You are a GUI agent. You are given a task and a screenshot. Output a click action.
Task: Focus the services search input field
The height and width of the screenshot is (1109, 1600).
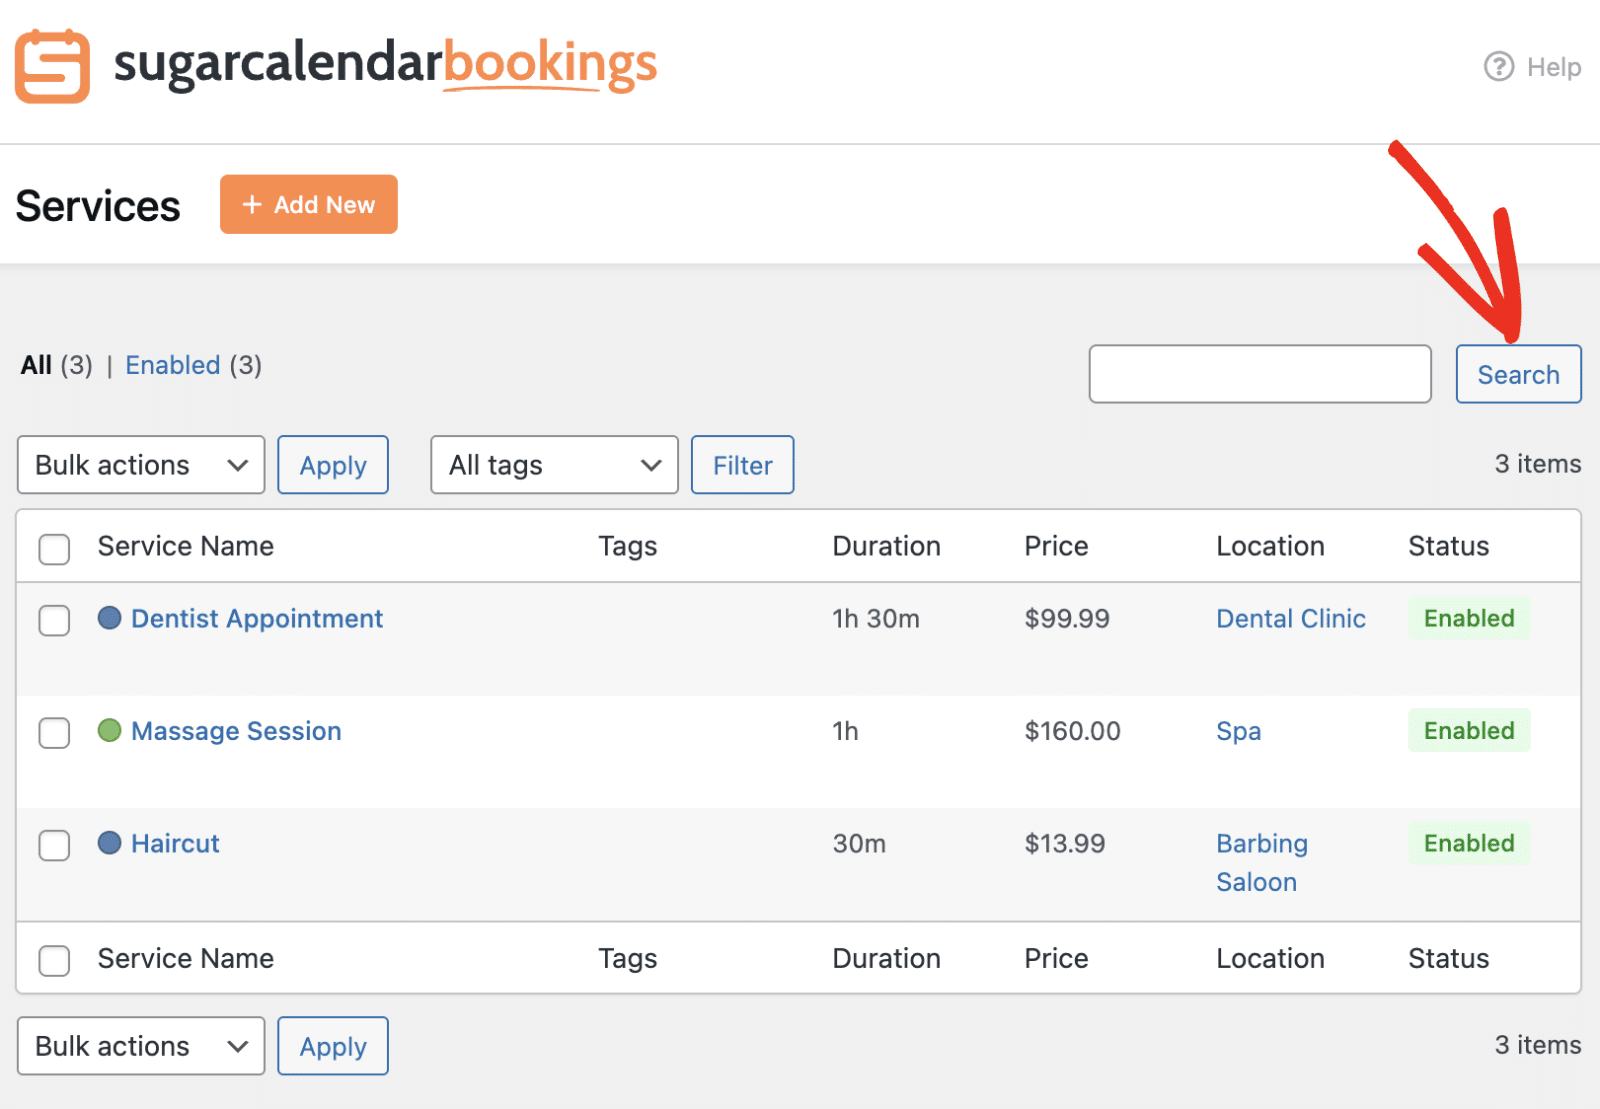click(1259, 374)
